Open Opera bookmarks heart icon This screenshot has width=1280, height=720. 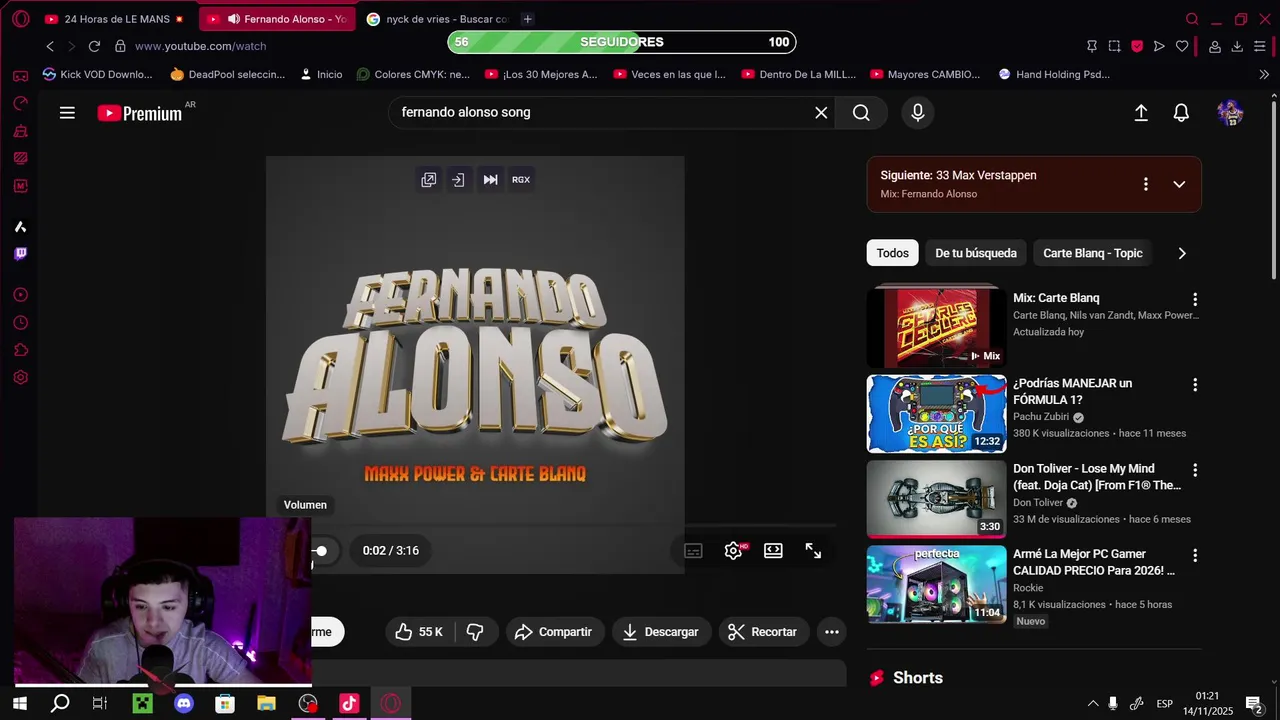(x=1182, y=46)
